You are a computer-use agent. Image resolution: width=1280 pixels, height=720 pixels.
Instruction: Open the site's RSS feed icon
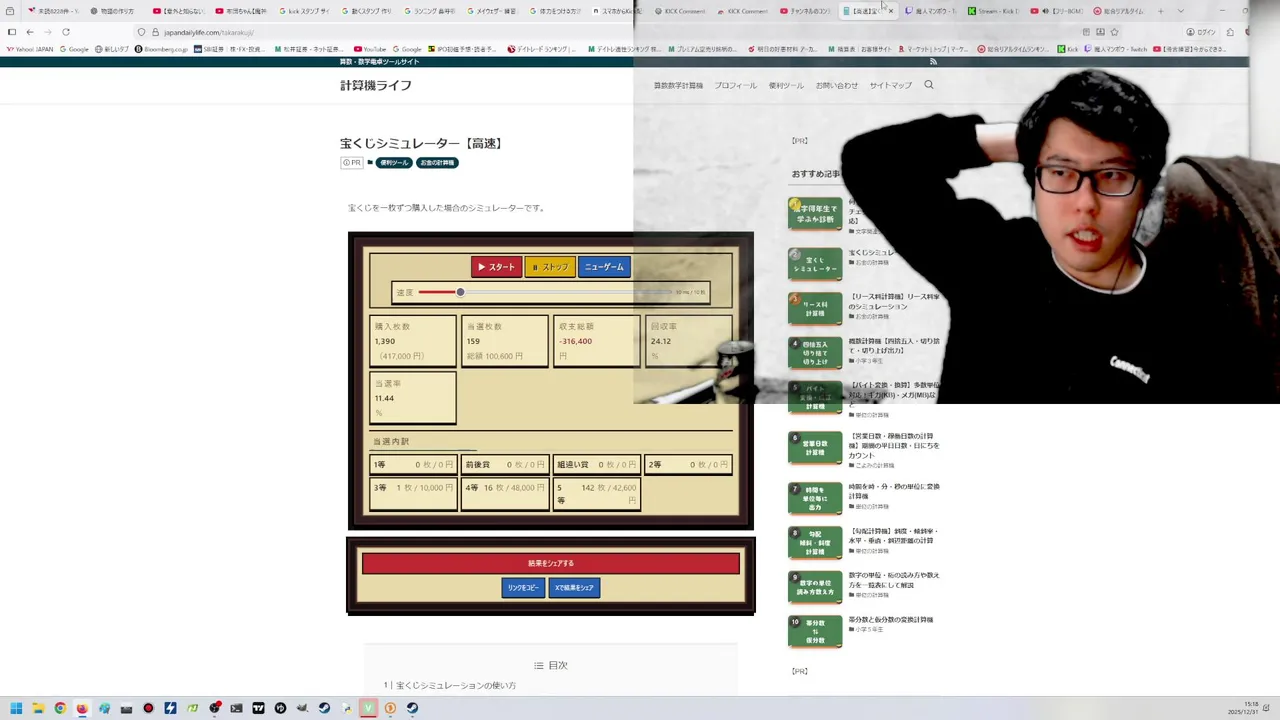click(x=933, y=62)
